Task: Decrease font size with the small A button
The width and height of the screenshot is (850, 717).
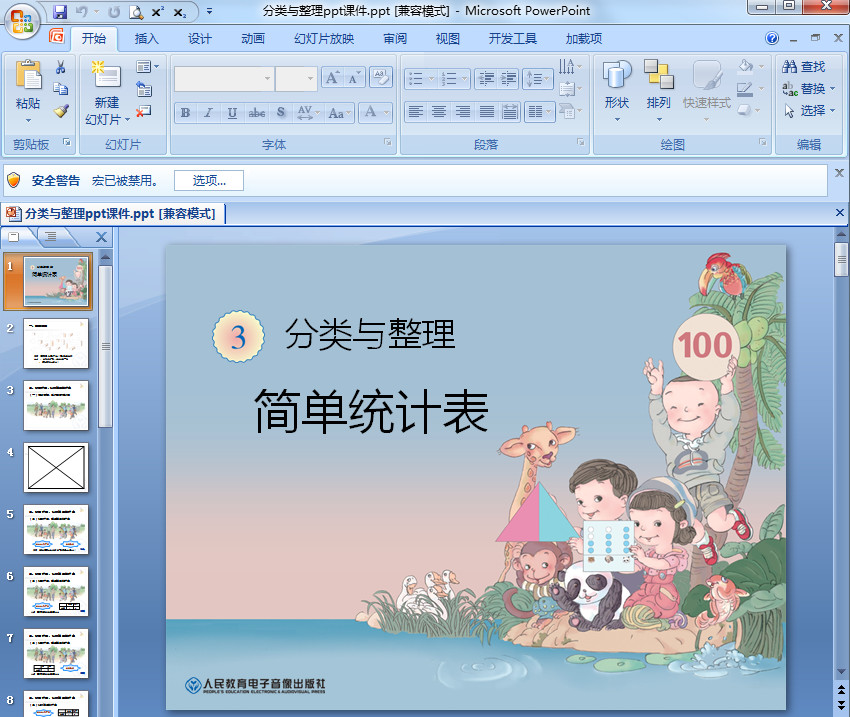Action: (x=355, y=78)
